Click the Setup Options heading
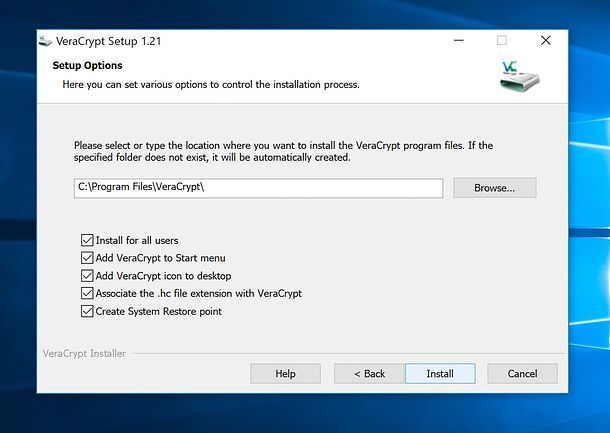 tap(88, 65)
